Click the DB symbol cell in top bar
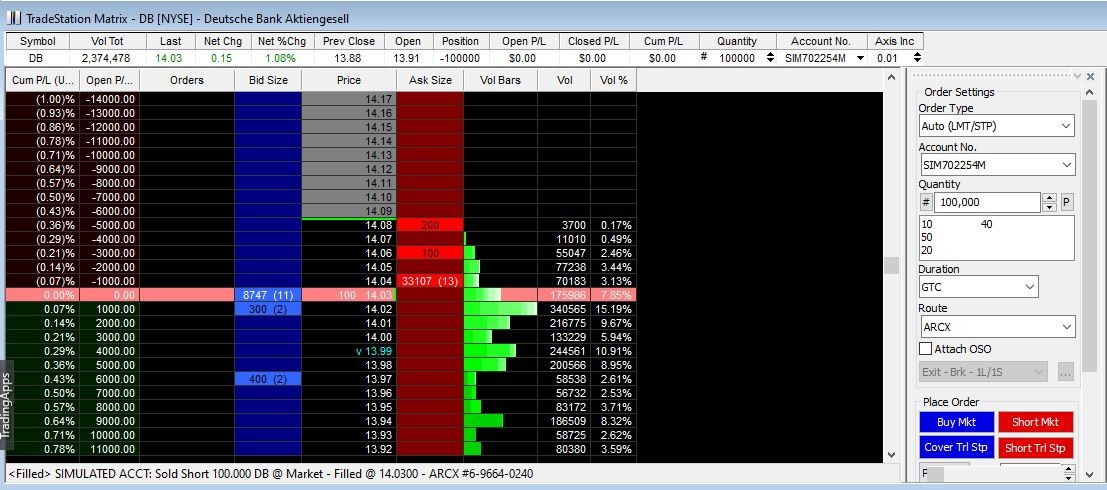 37,59
